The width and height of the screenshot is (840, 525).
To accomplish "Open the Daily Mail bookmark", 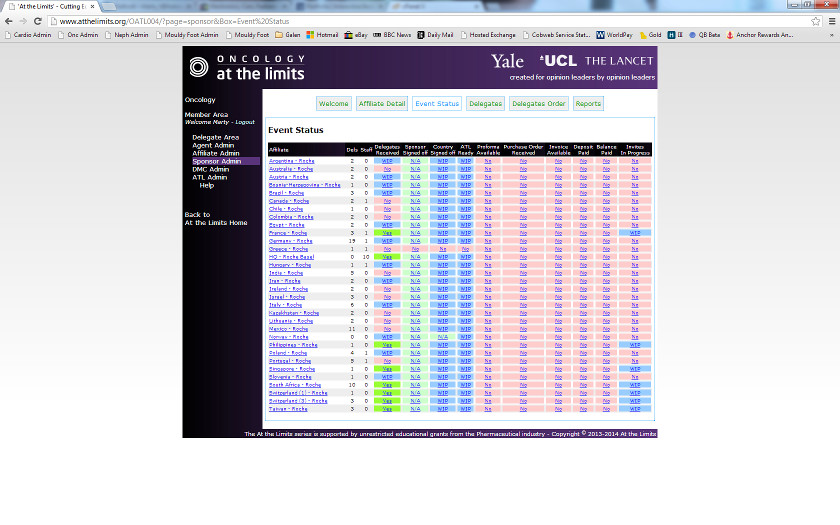I will click(435, 35).
